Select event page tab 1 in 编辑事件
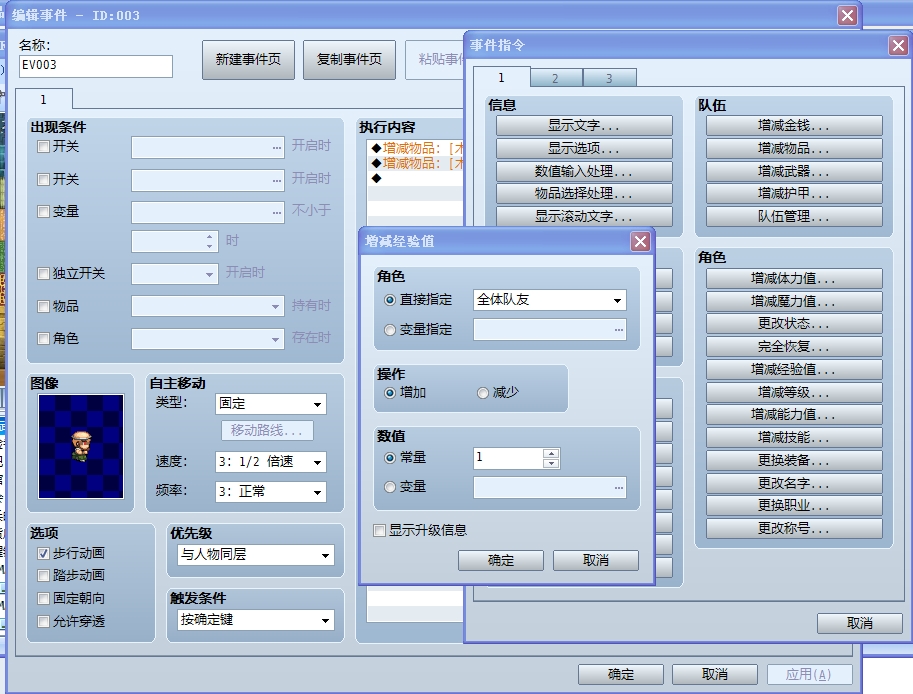The image size is (913, 694). pos(44,100)
